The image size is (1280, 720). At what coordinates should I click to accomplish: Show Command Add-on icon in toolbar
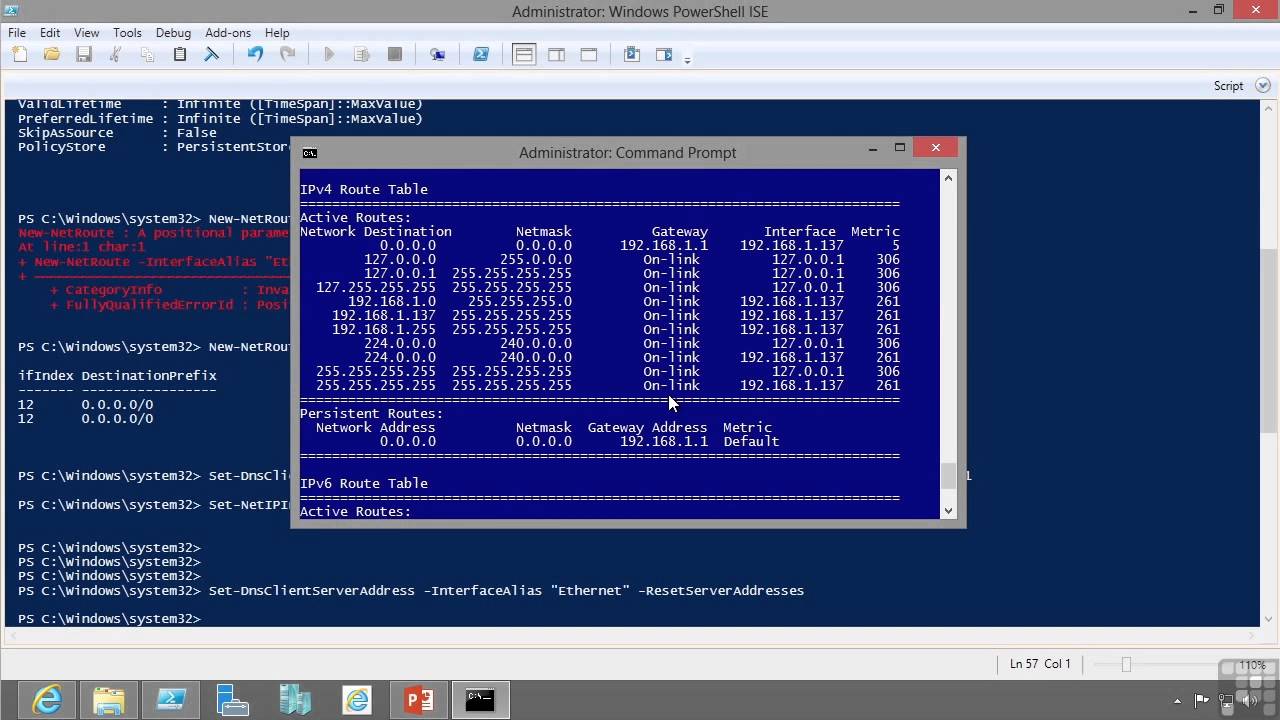[x=664, y=55]
